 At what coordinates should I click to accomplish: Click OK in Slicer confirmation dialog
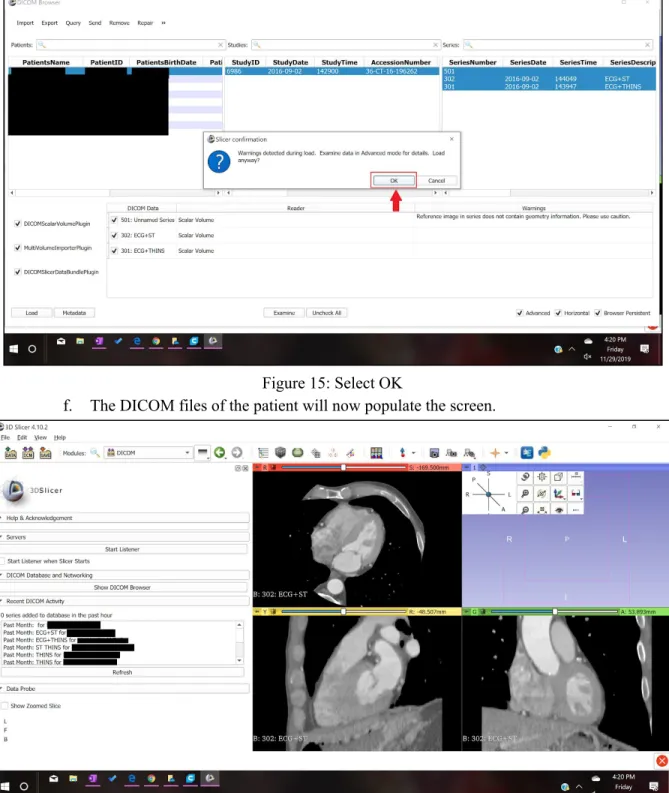click(x=393, y=181)
